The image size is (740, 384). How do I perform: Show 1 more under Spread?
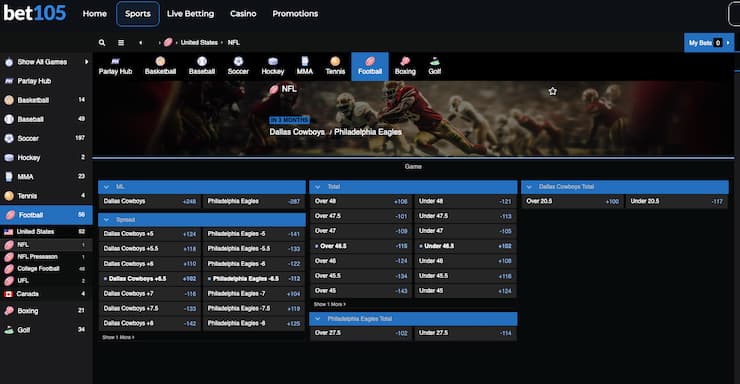click(118, 337)
